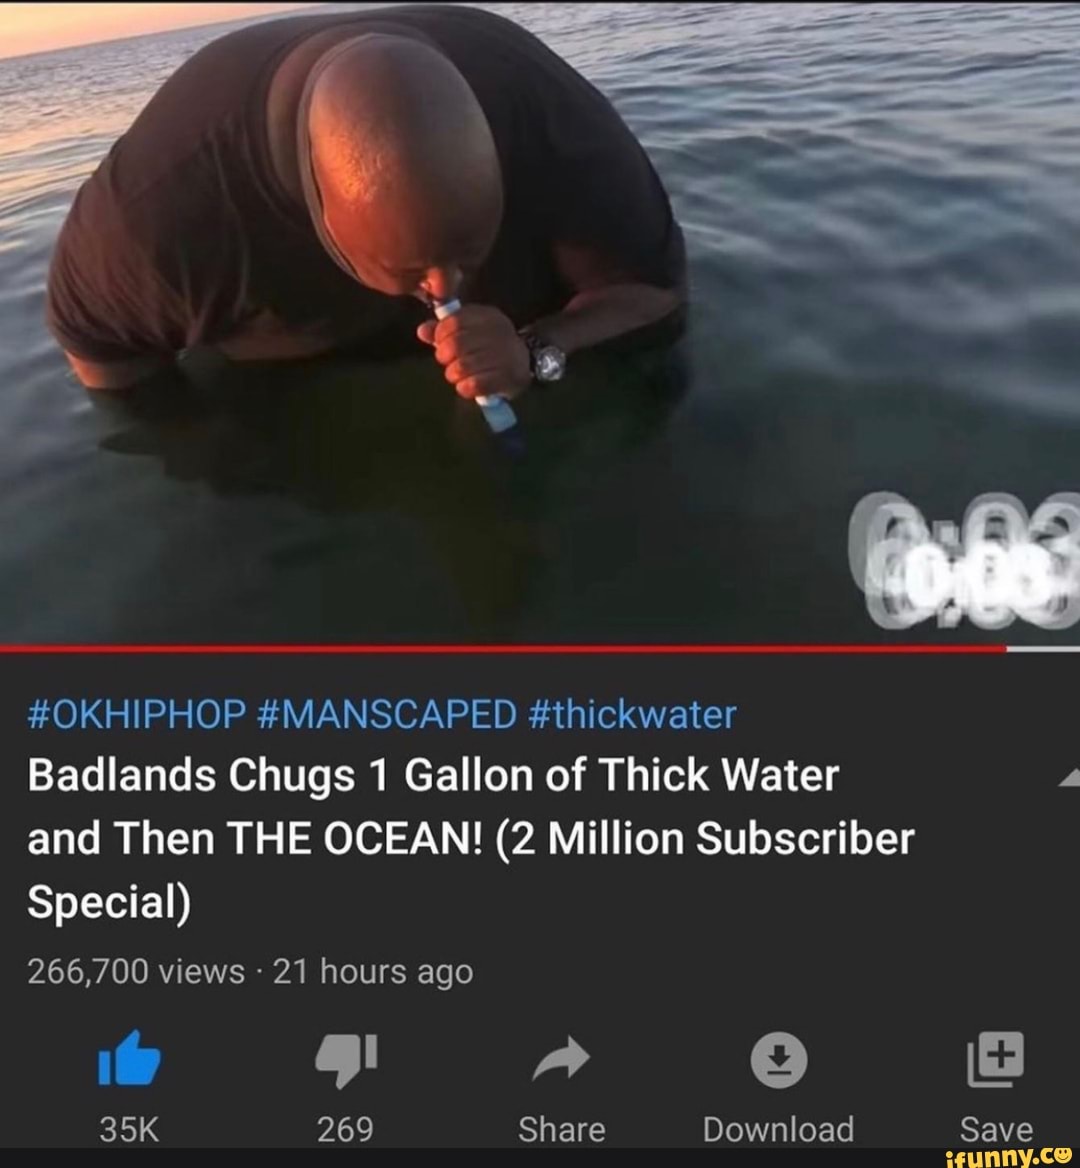1080x1168 pixels.
Task: Tap the Save to playlist icon
Action: tap(996, 1058)
